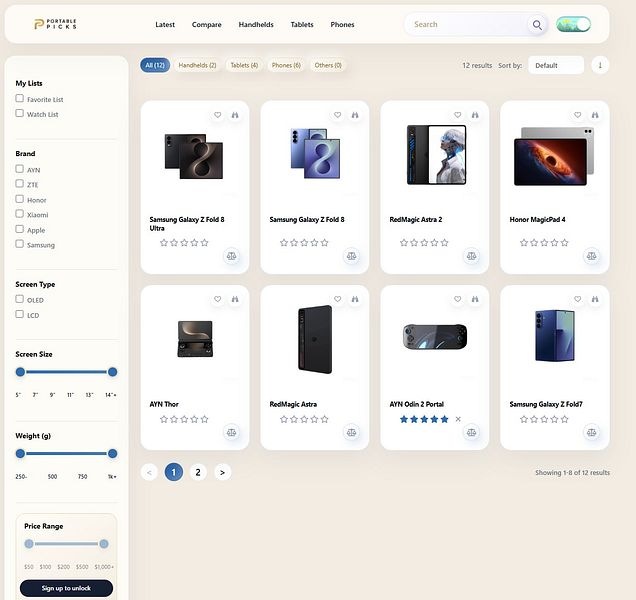Viewport: 636px width, 600px height.
Task: Favorite the Samsung Galaxy Z Fold7
Action: tap(578, 299)
